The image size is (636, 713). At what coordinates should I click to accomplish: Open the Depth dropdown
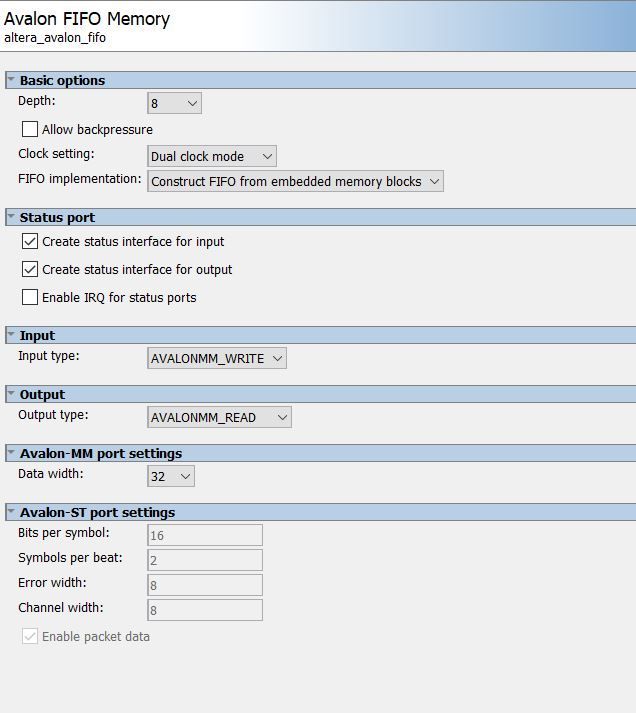[x=174, y=103]
